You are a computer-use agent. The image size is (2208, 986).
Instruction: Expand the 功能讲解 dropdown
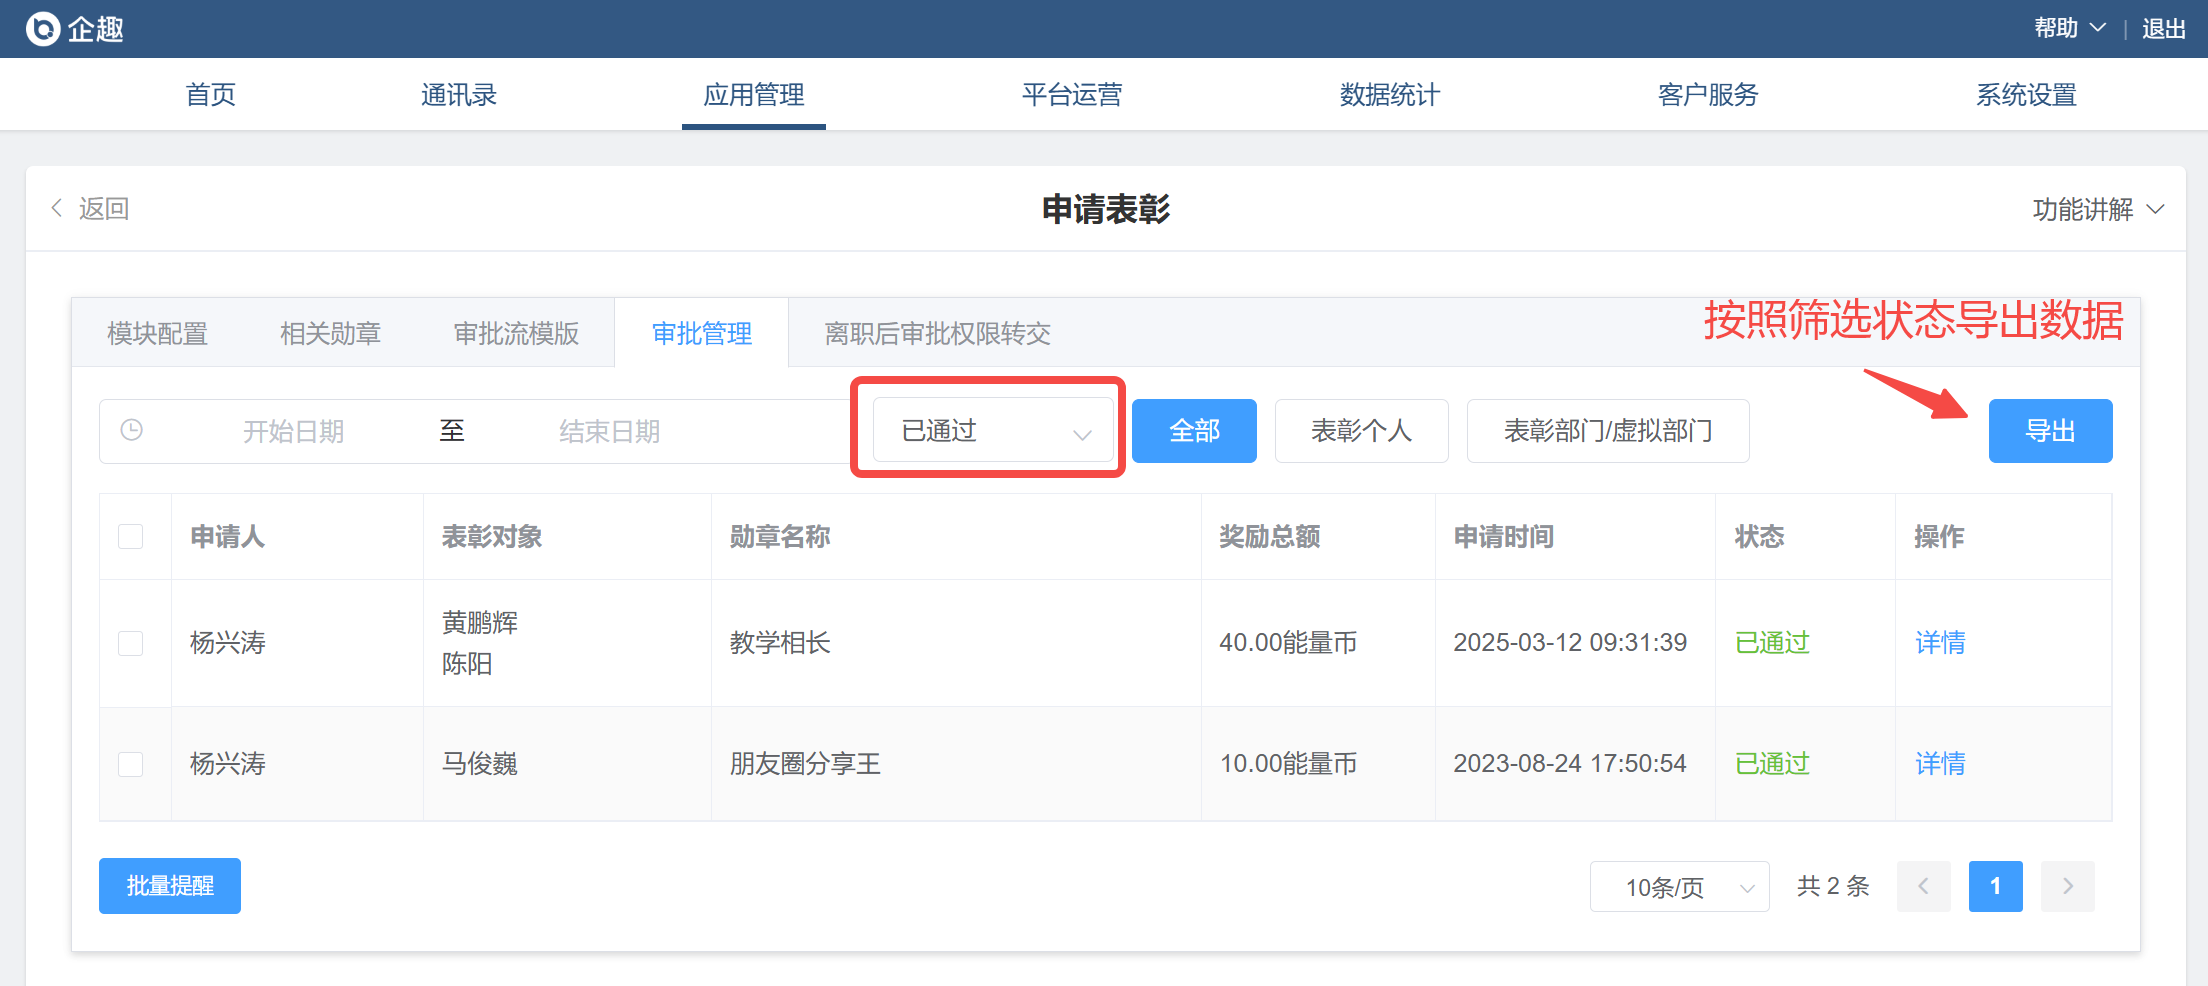(2098, 209)
